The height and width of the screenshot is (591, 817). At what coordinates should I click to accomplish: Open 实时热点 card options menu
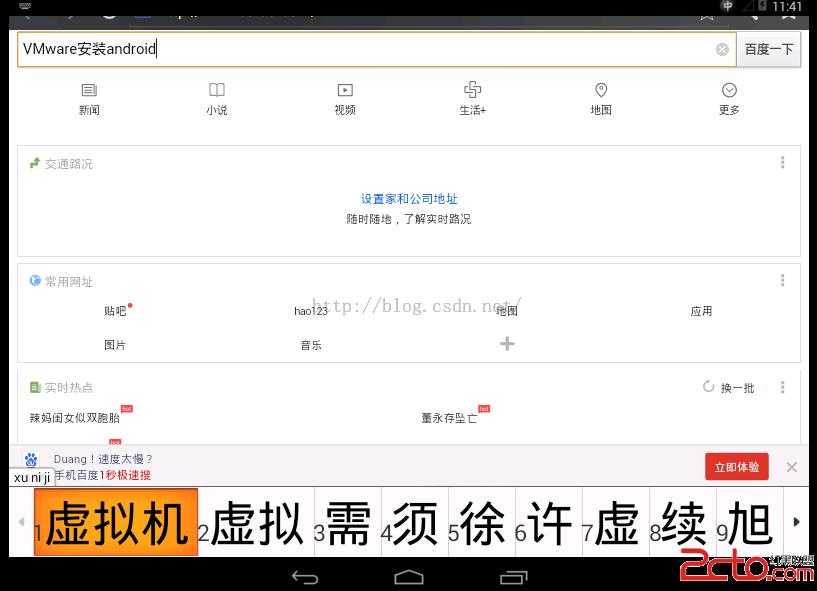click(x=782, y=387)
